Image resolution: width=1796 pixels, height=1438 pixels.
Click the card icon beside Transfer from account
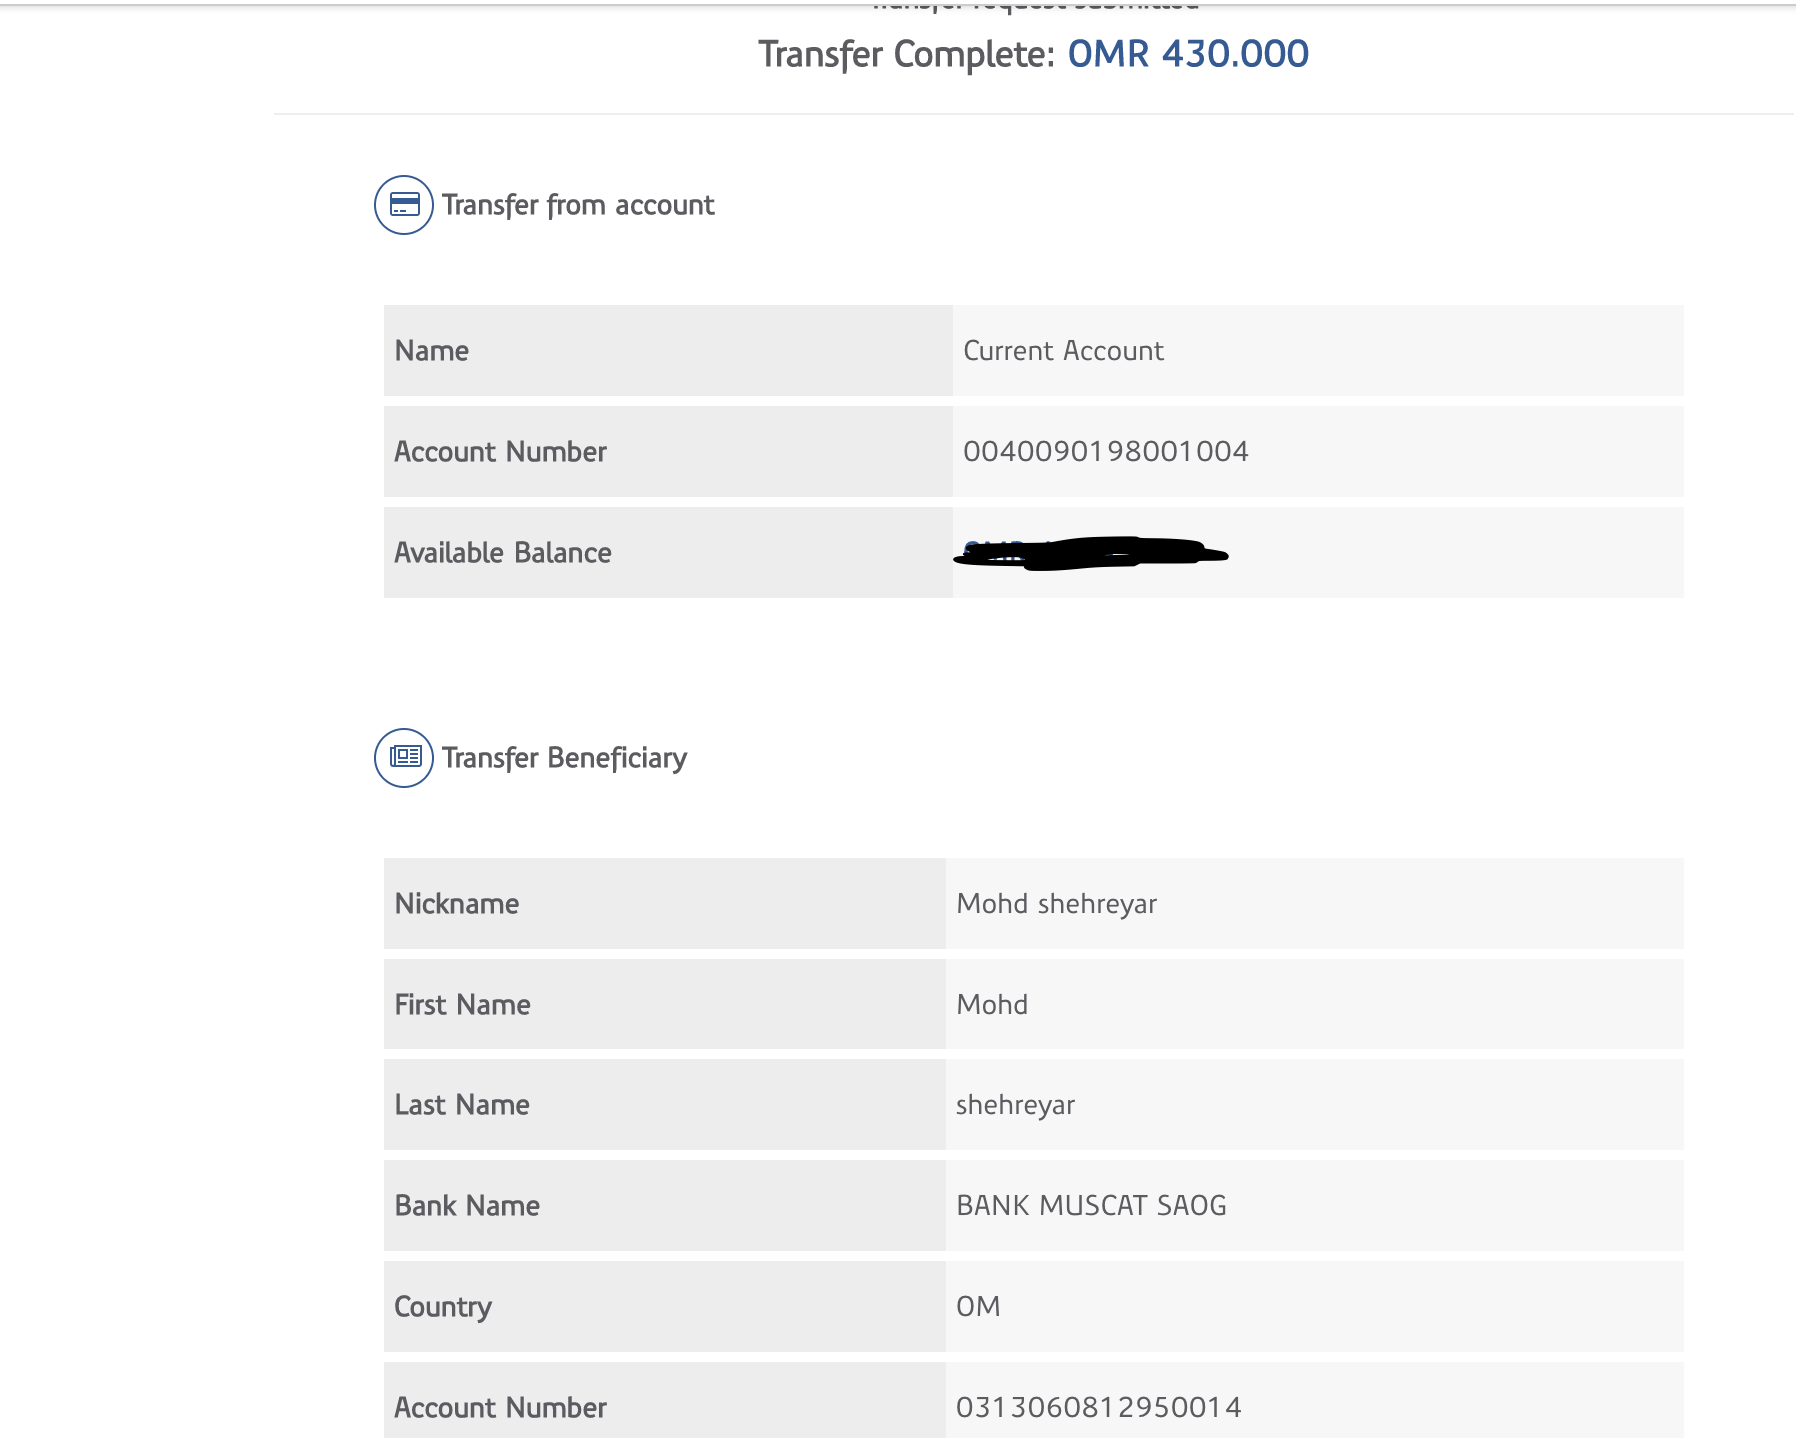click(404, 205)
